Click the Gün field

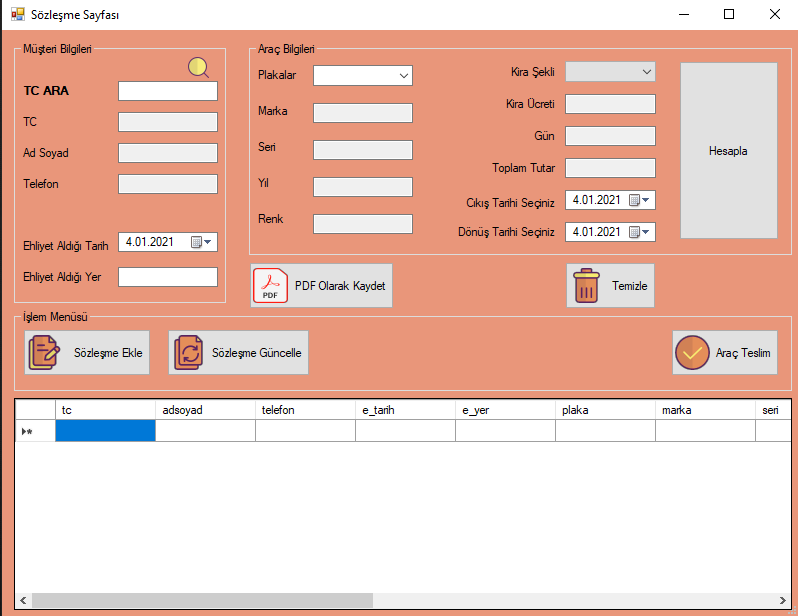coord(610,136)
